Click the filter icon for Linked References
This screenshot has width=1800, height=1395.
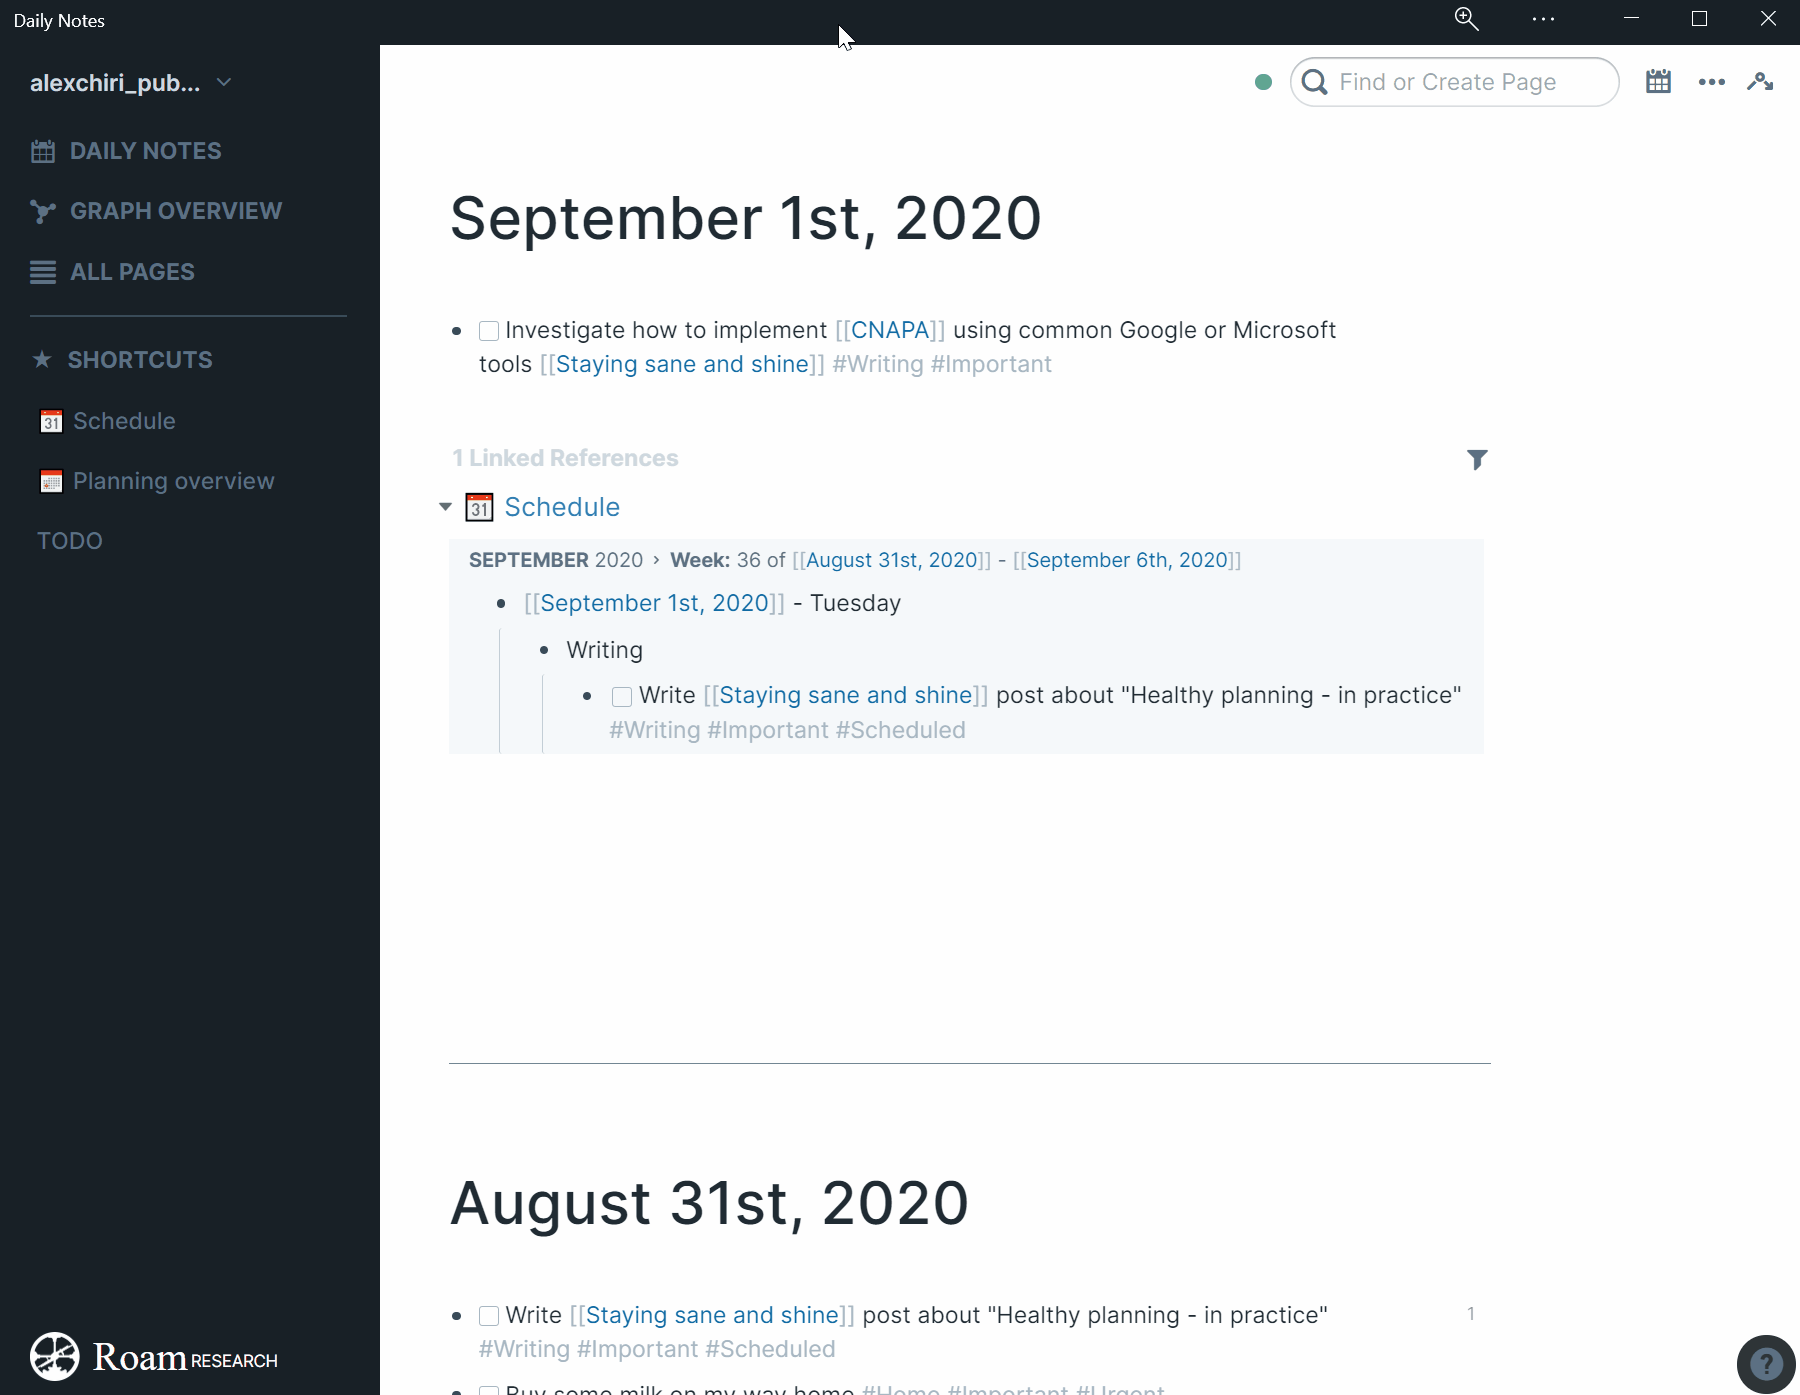click(x=1476, y=459)
